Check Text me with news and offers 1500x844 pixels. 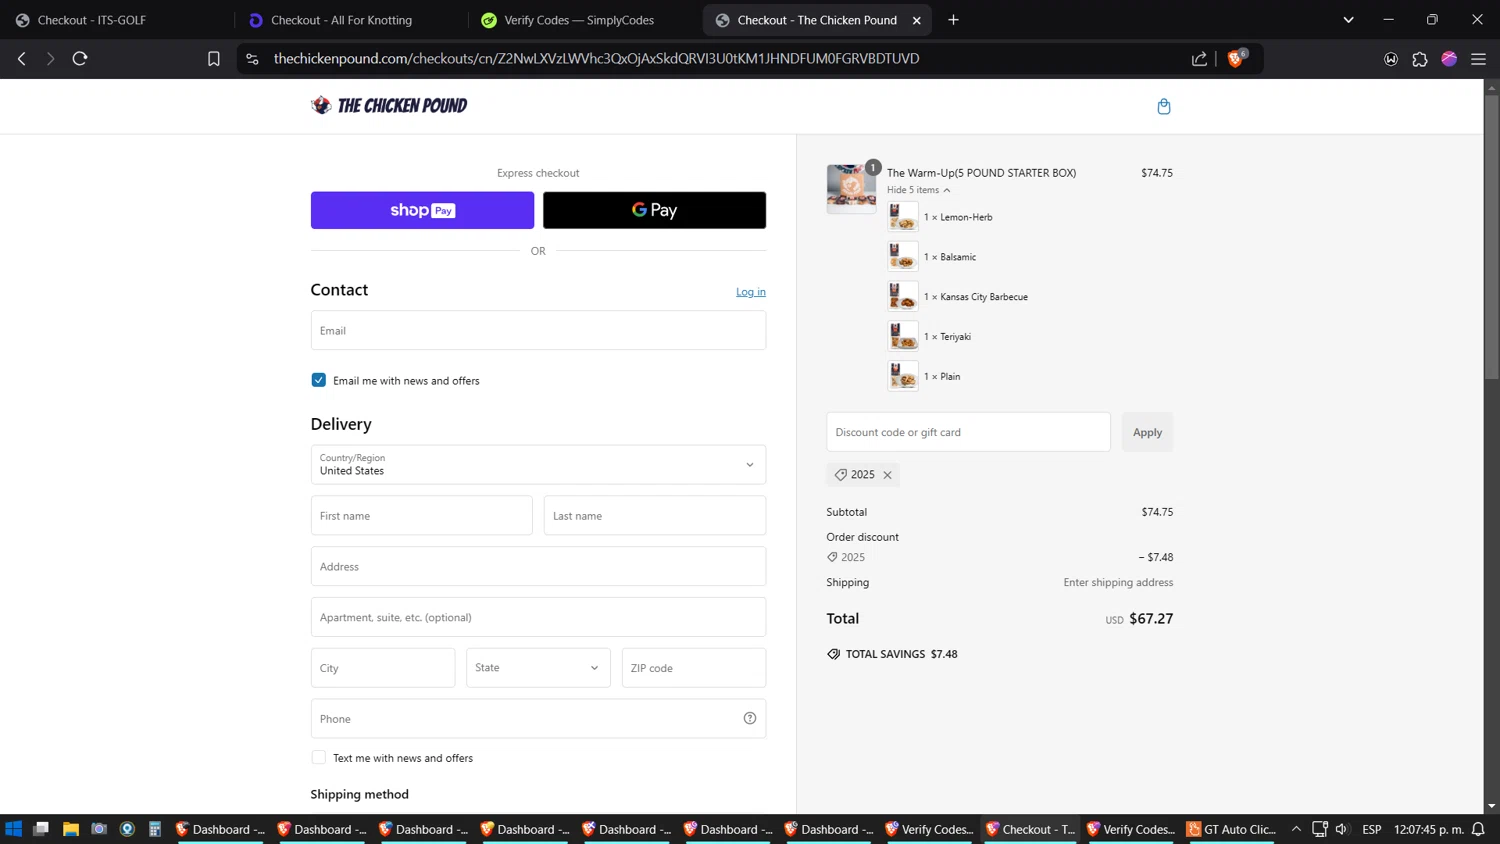318,758
